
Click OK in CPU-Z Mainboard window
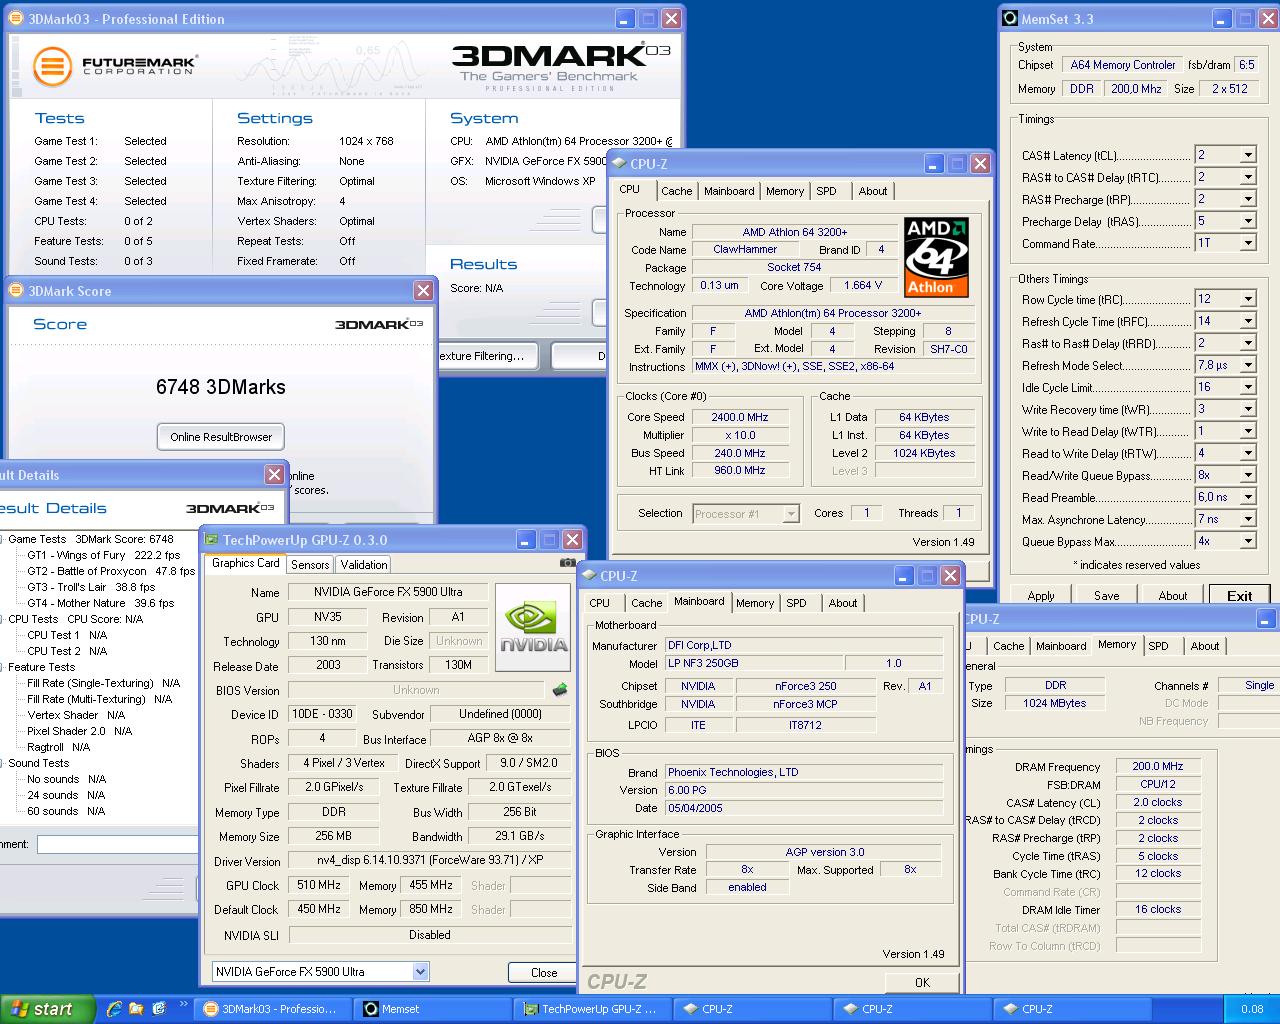(x=922, y=982)
